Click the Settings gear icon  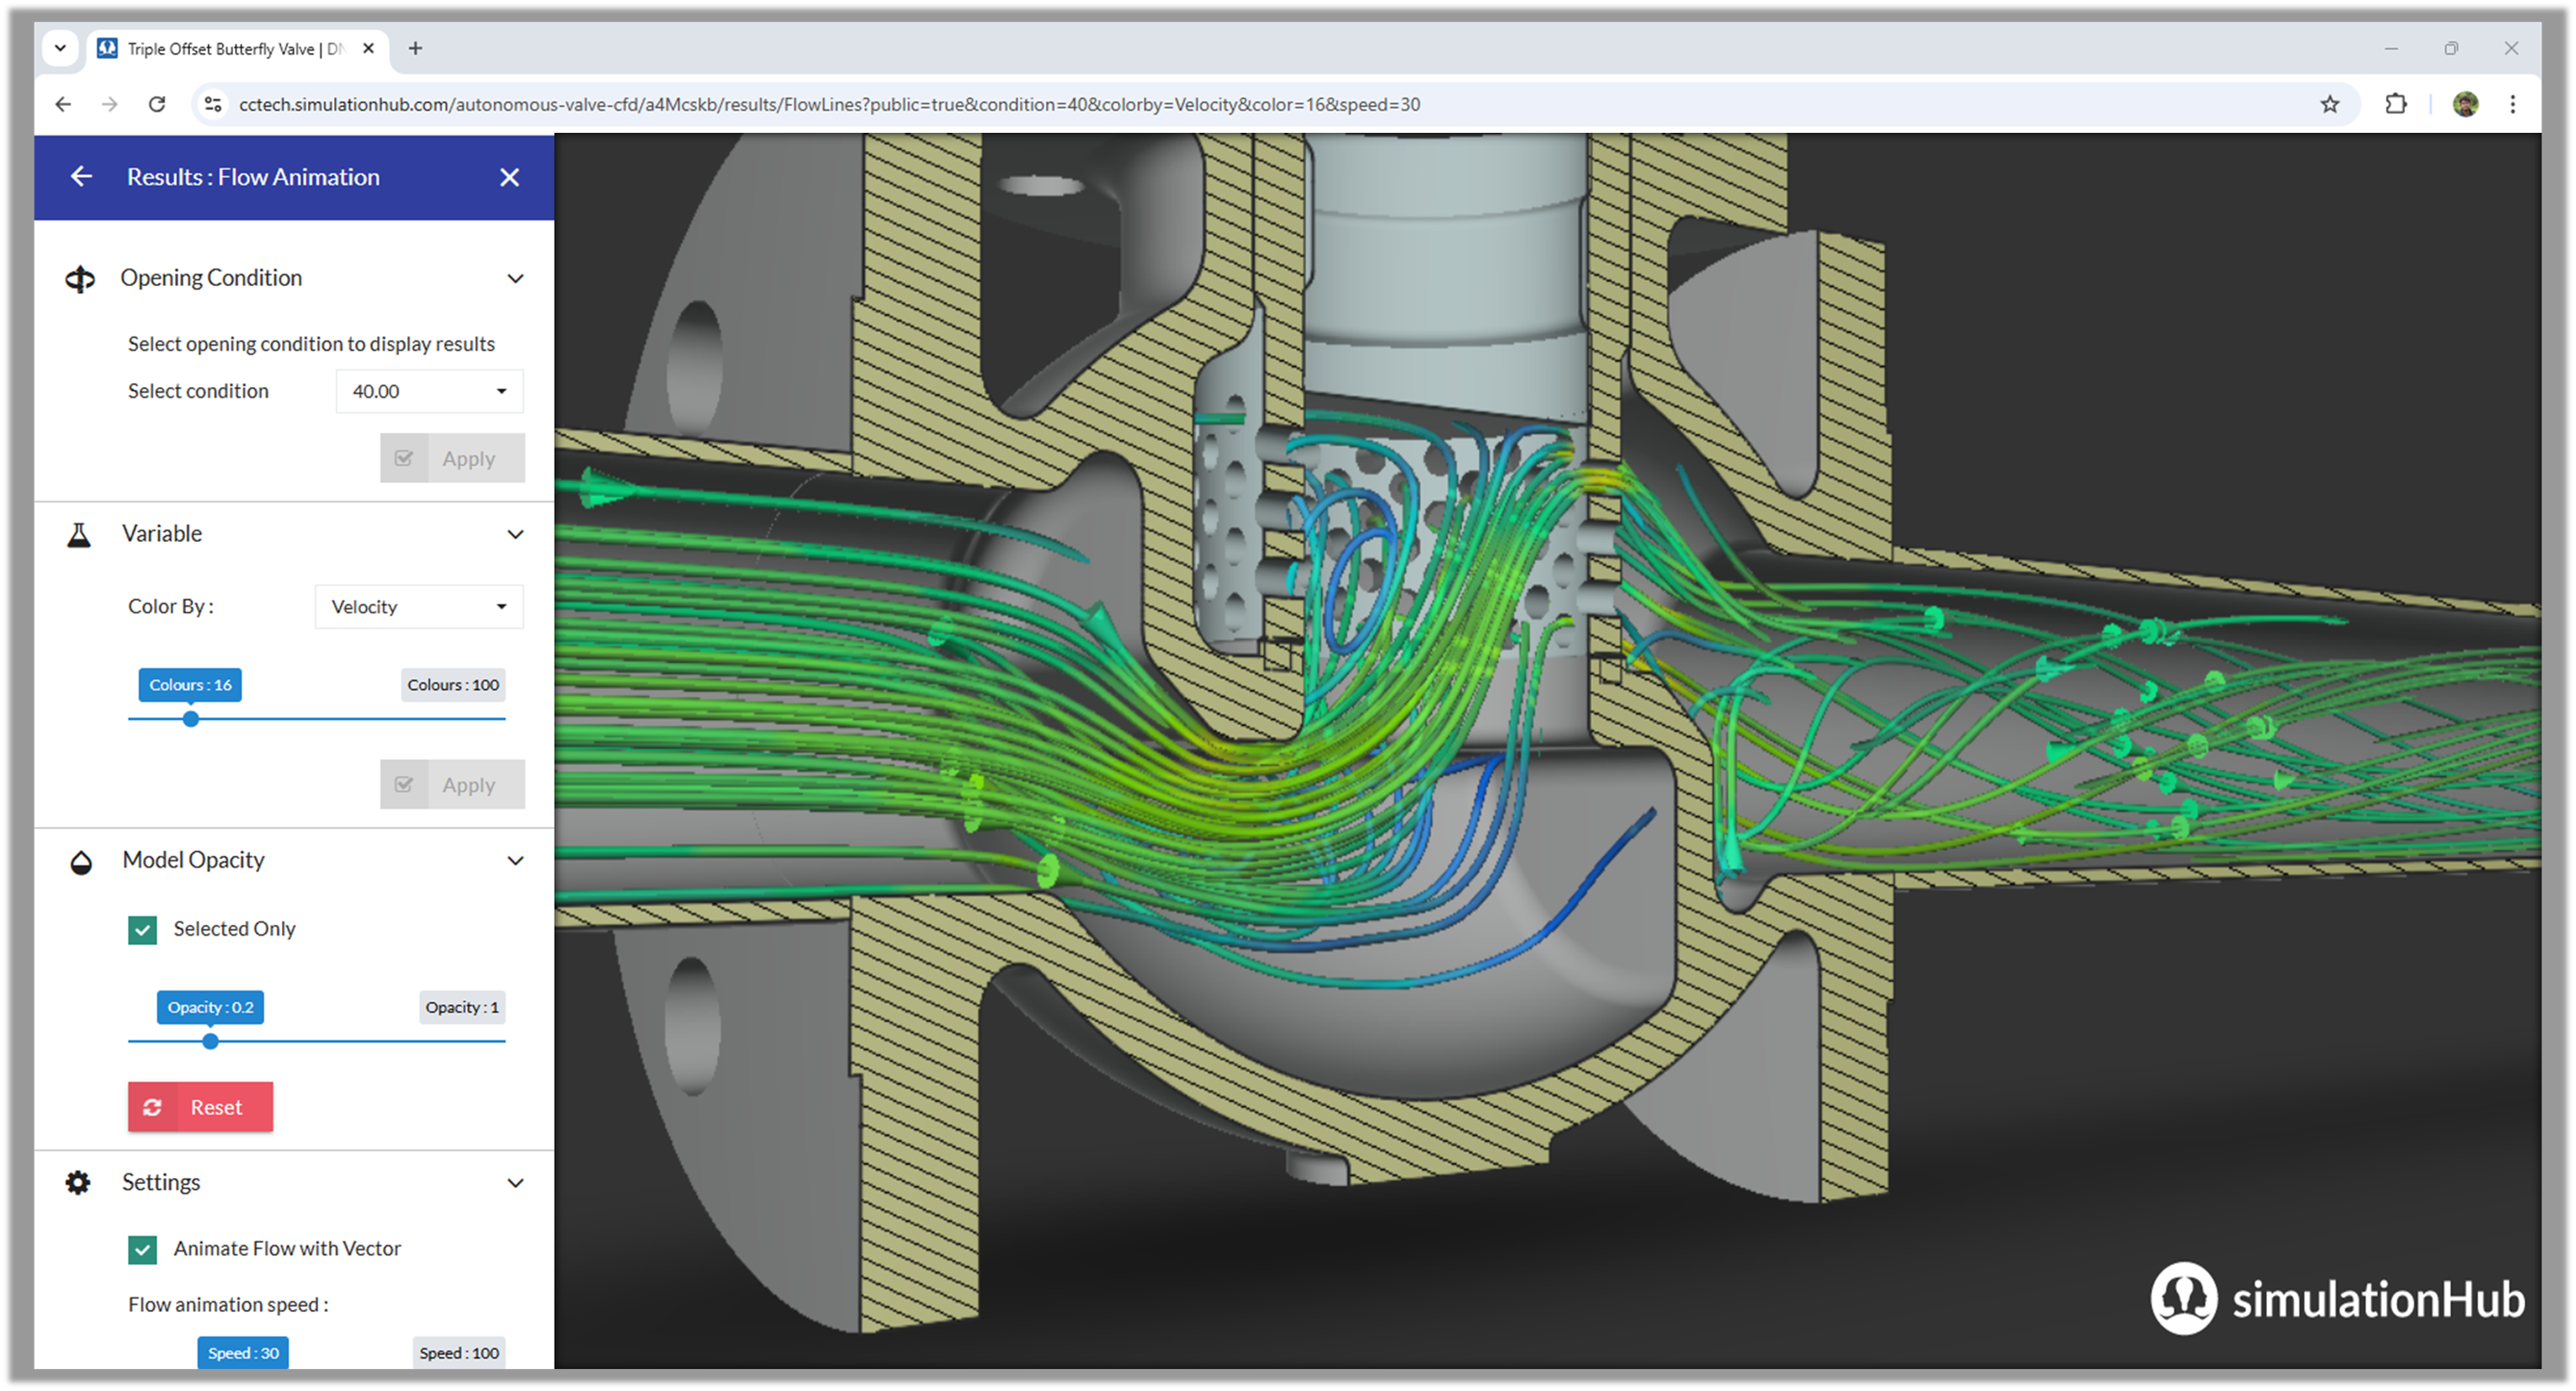click(78, 1183)
